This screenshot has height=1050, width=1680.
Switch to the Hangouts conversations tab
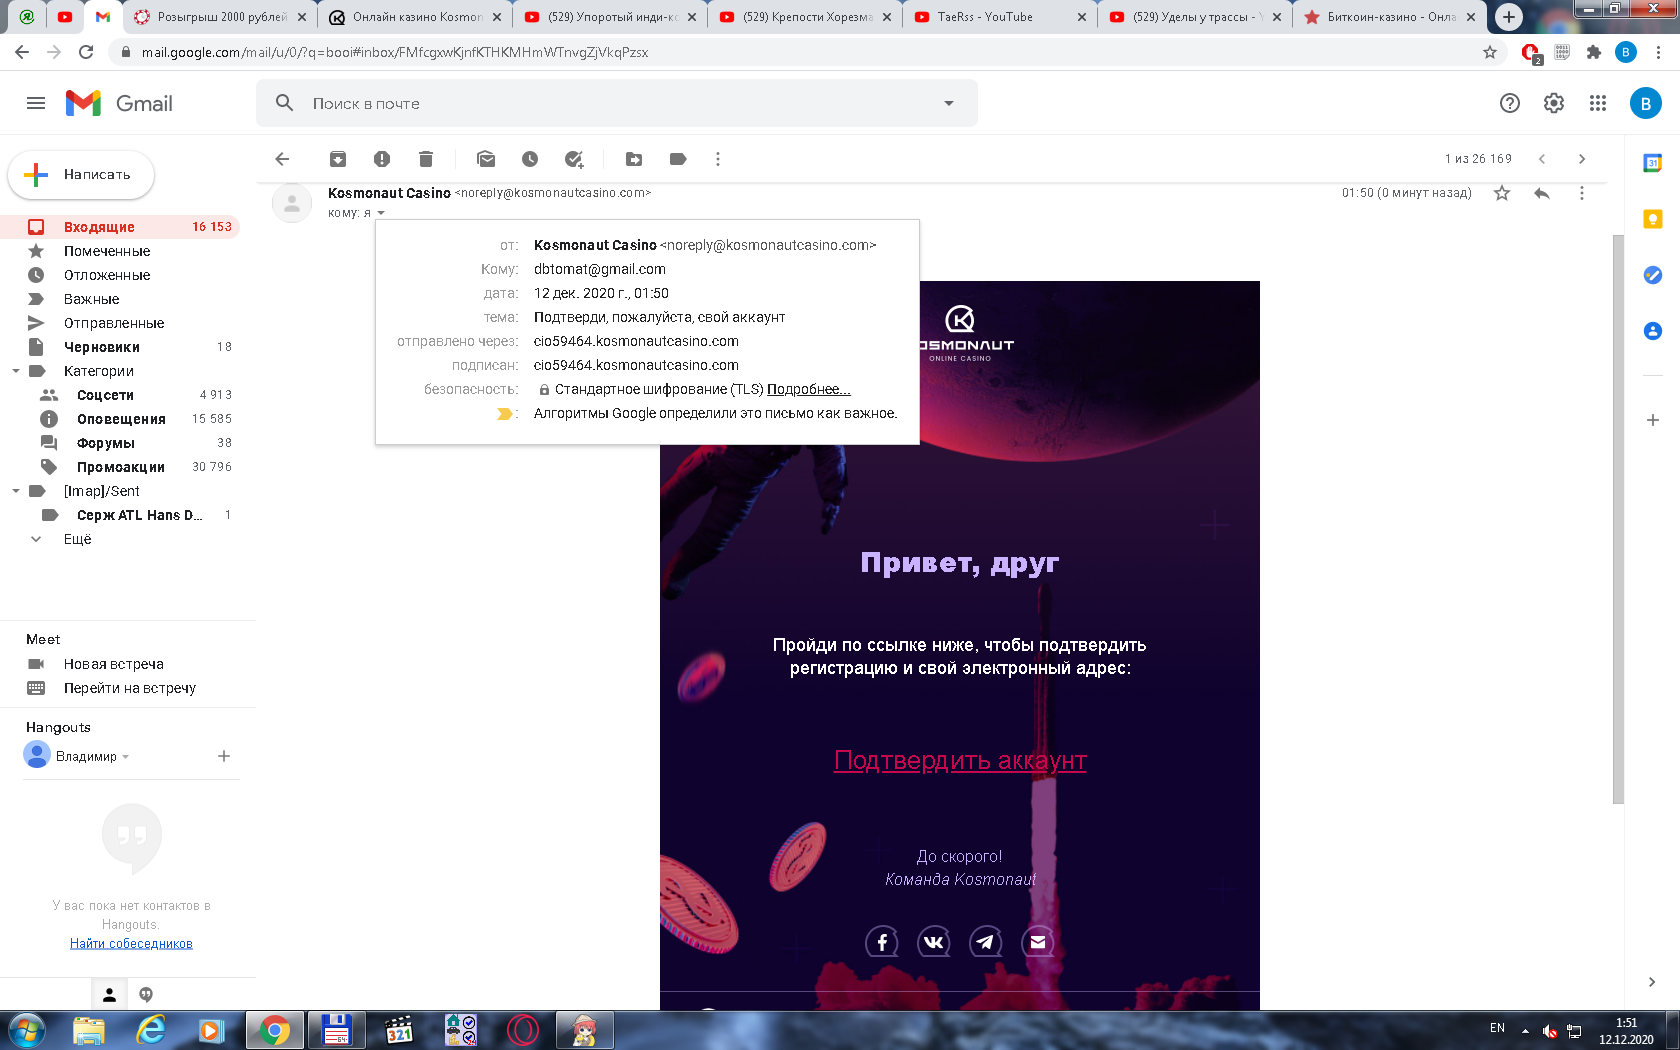pos(146,995)
